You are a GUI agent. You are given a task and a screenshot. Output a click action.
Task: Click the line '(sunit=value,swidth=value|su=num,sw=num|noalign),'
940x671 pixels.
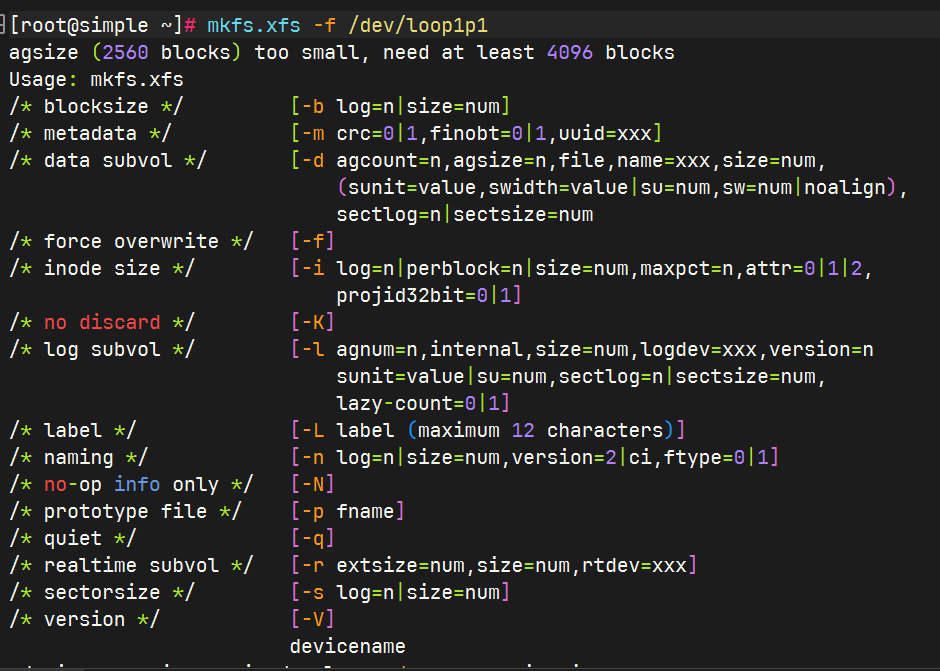pyautogui.click(x=623, y=188)
